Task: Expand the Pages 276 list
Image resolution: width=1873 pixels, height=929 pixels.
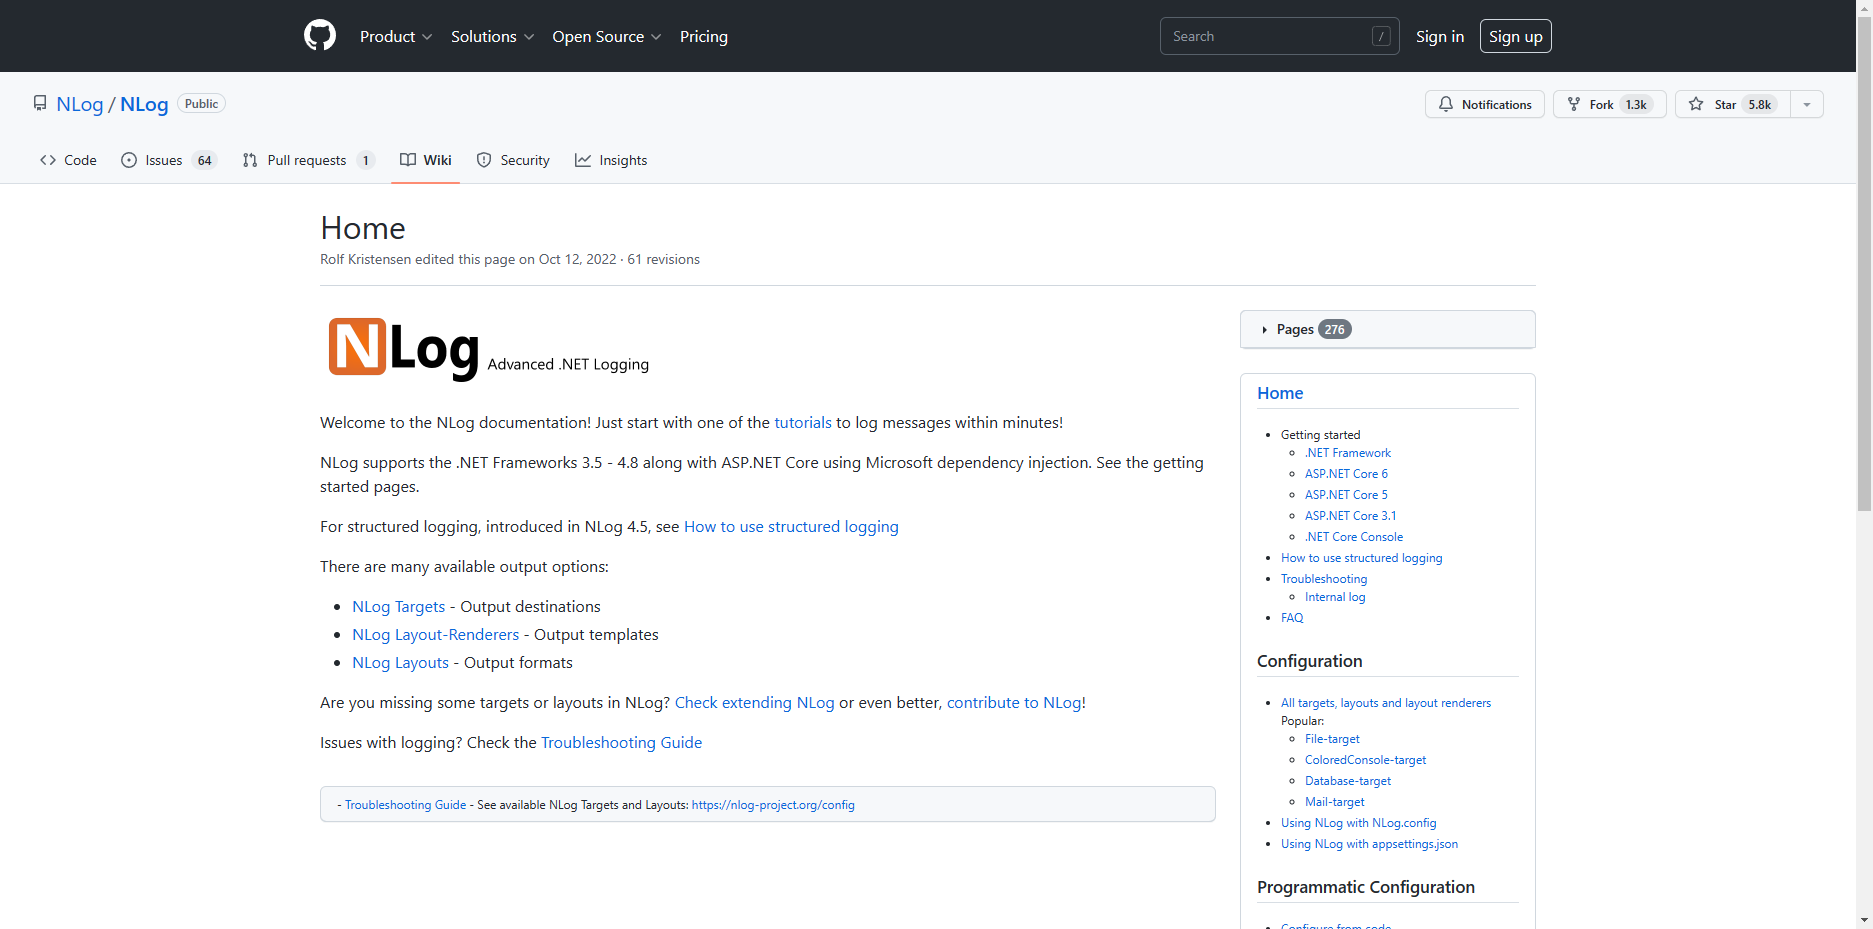Action: (1387, 329)
